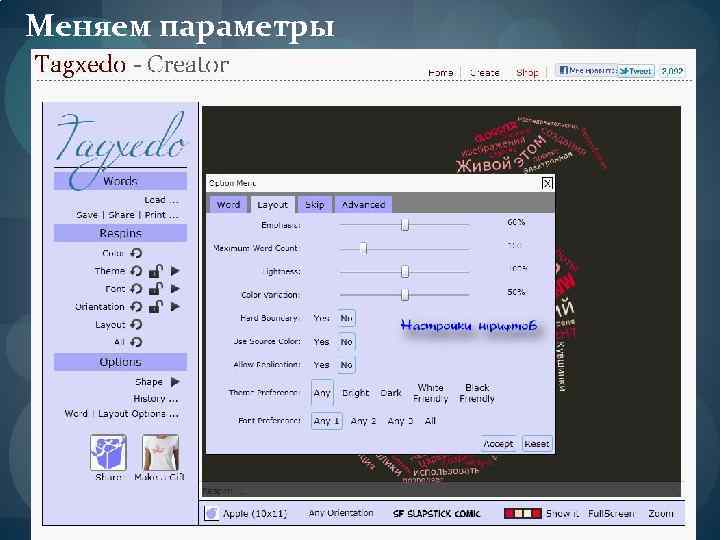The width and height of the screenshot is (720, 540).
Task: Toggle the Theme lock icon
Action: [x=156, y=271]
